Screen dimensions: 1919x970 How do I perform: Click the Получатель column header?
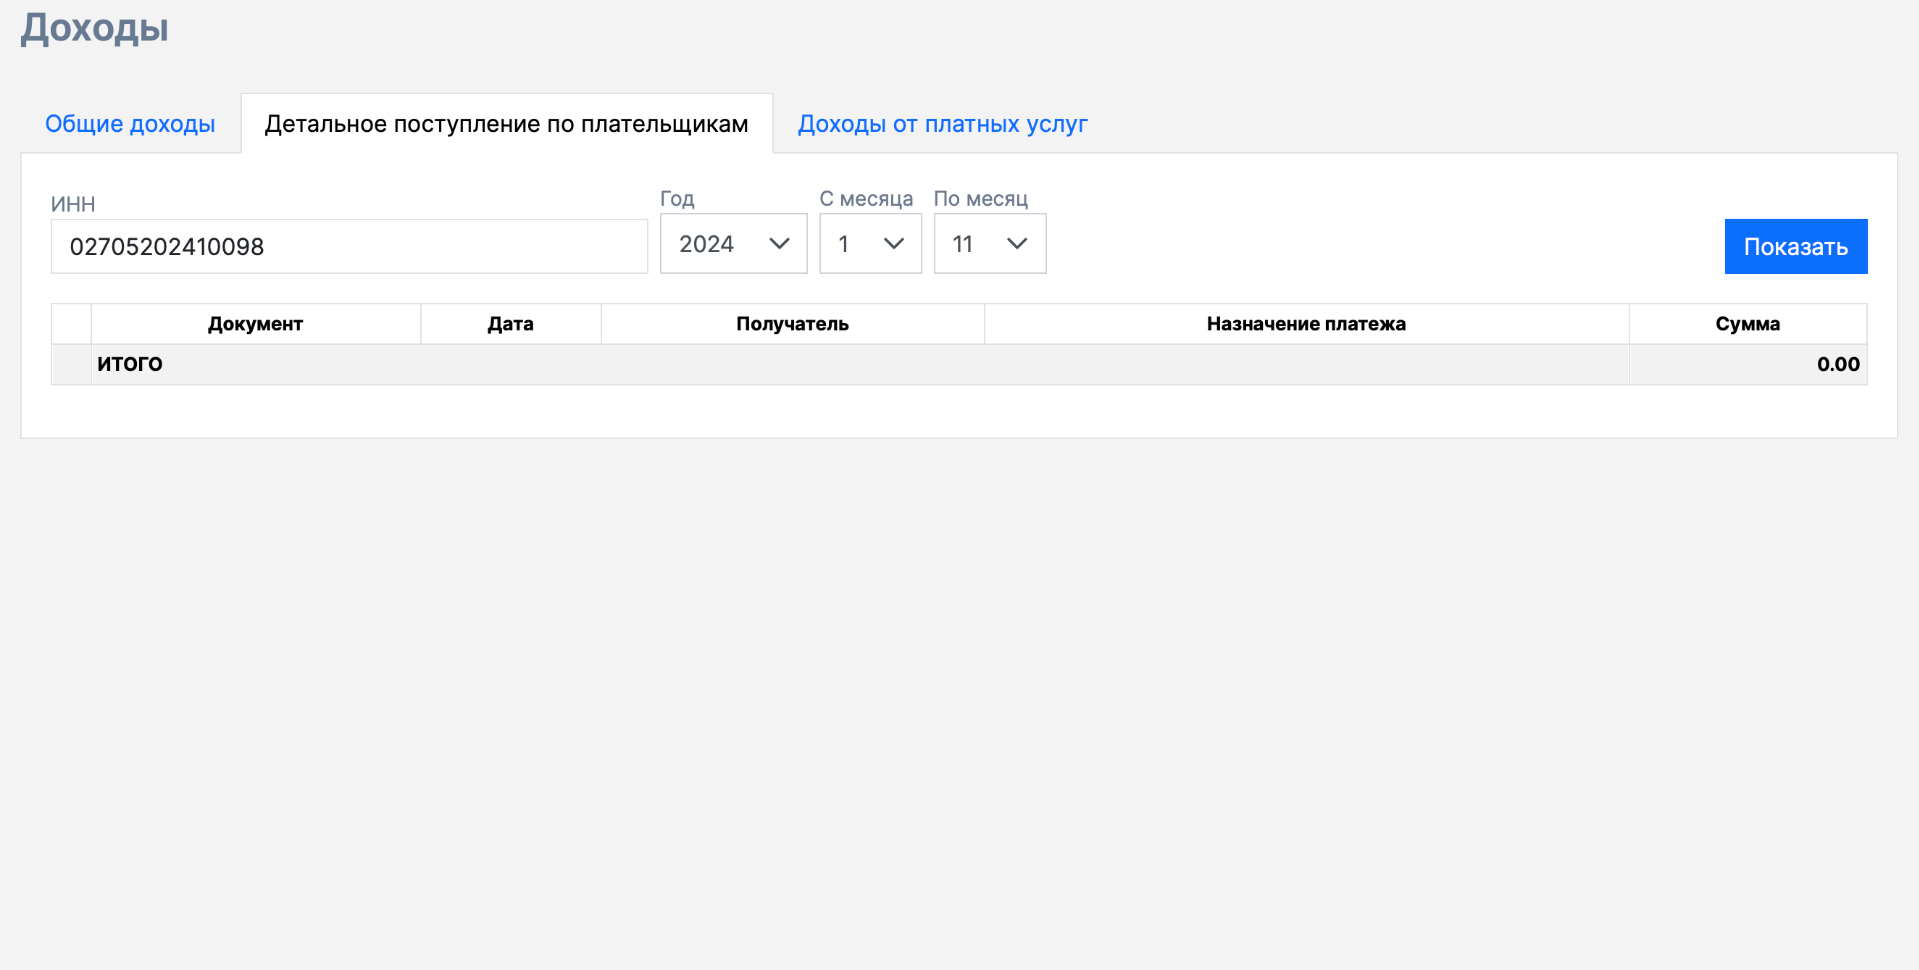pos(792,324)
